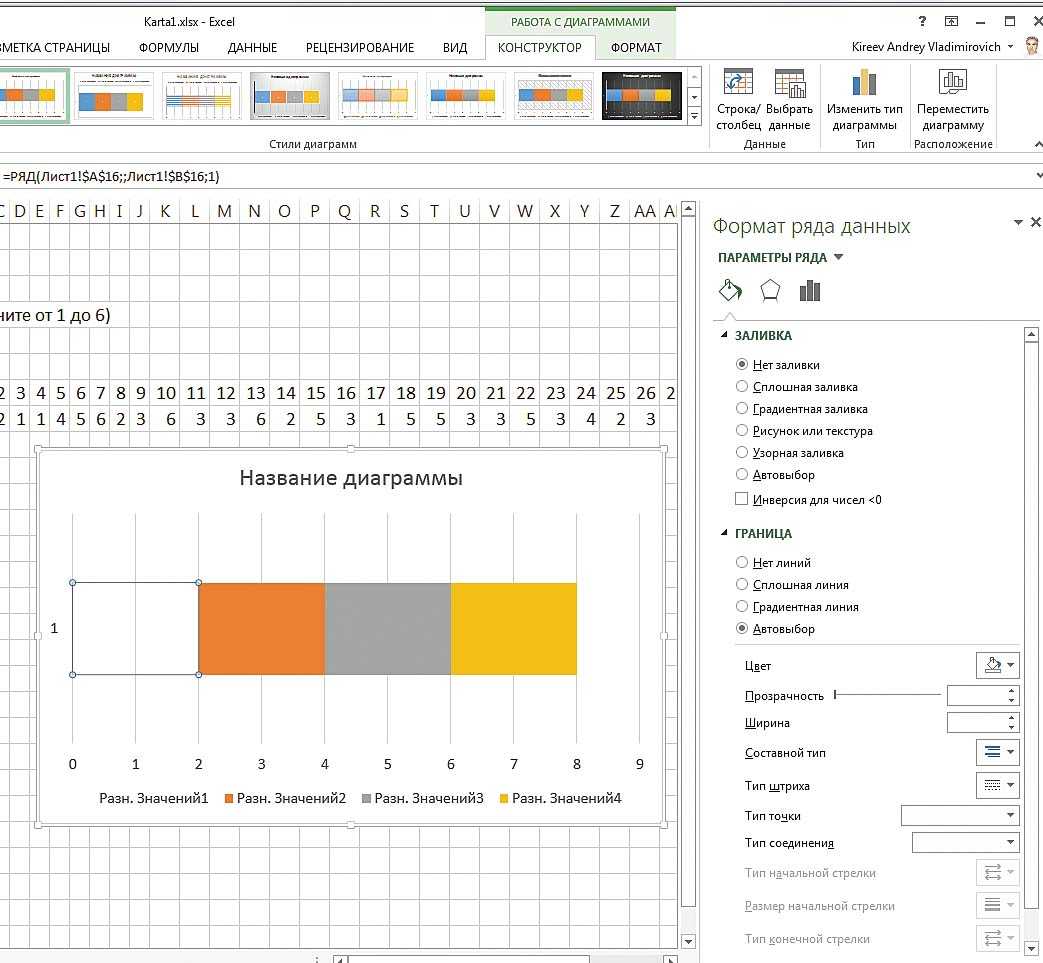Open the Тип штриха dash type dropdown

997,785
